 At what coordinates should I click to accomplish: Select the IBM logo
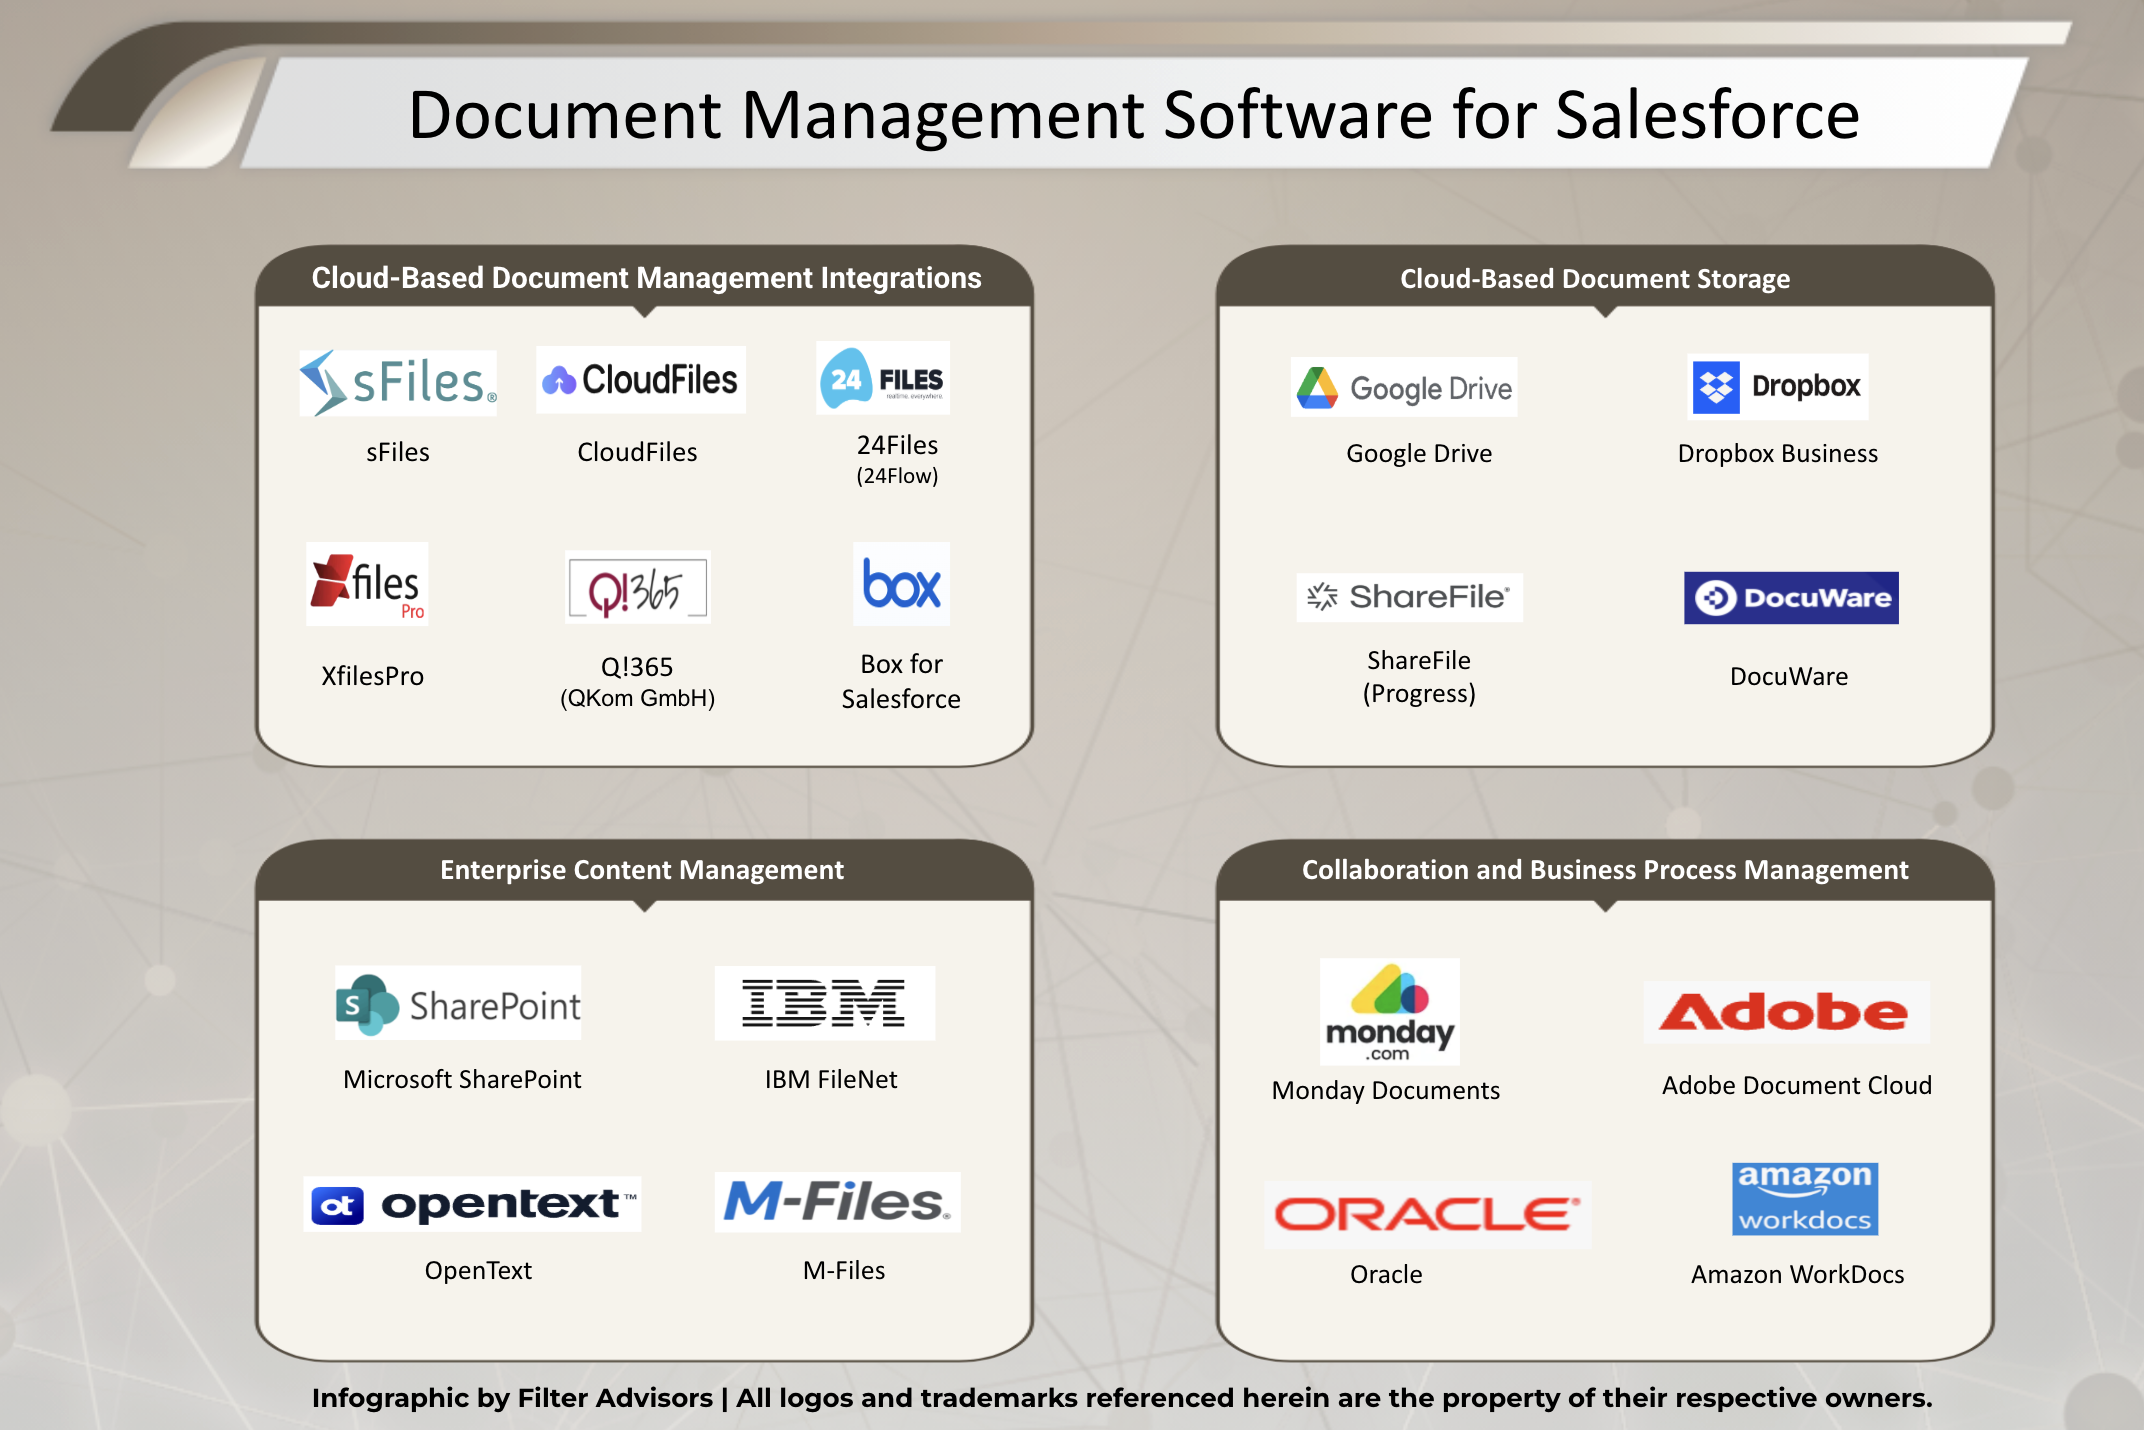(824, 1003)
